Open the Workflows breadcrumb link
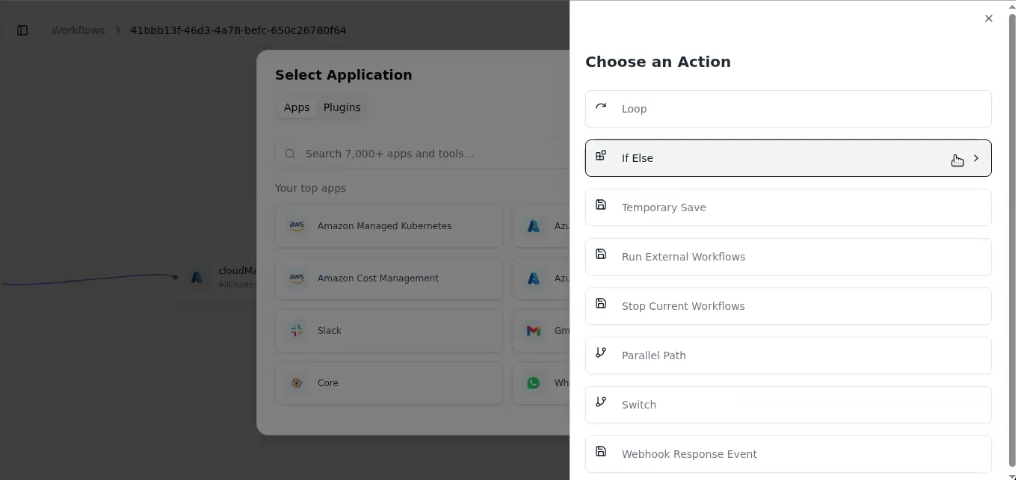 click(x=78, y=30)
